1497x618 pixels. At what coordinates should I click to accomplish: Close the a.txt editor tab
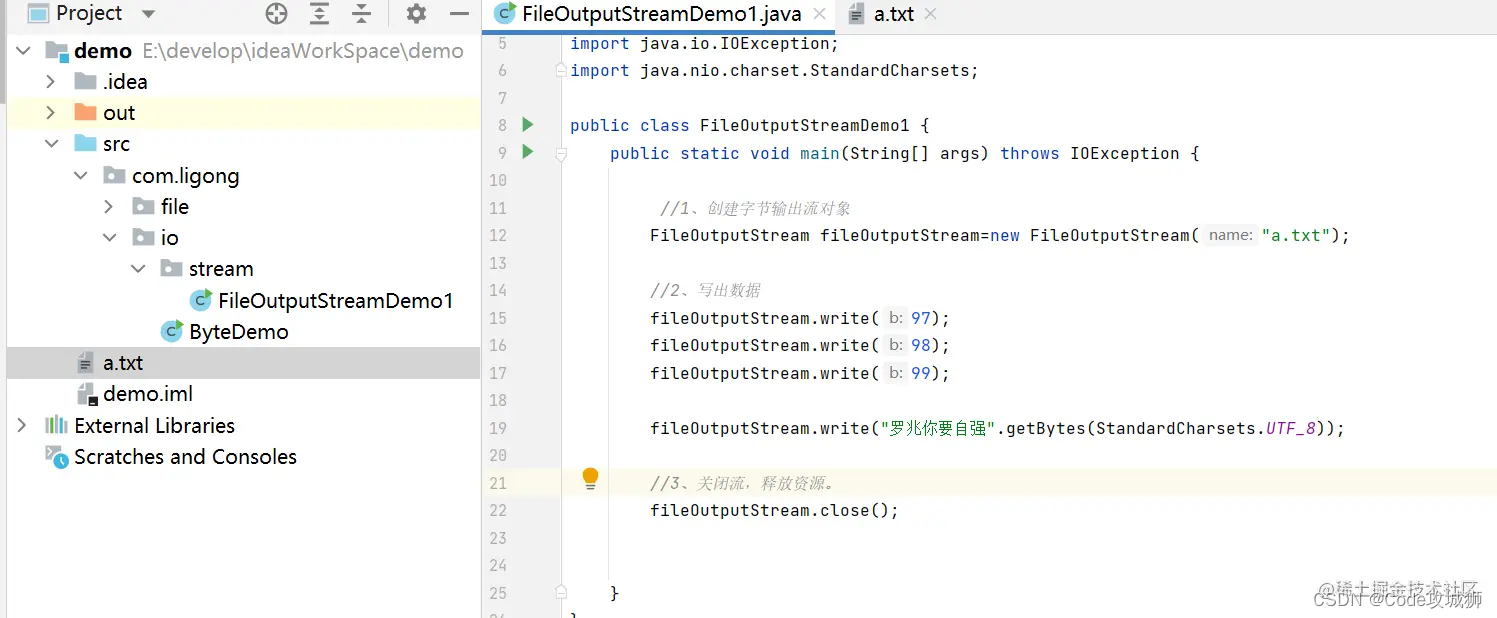931,14
